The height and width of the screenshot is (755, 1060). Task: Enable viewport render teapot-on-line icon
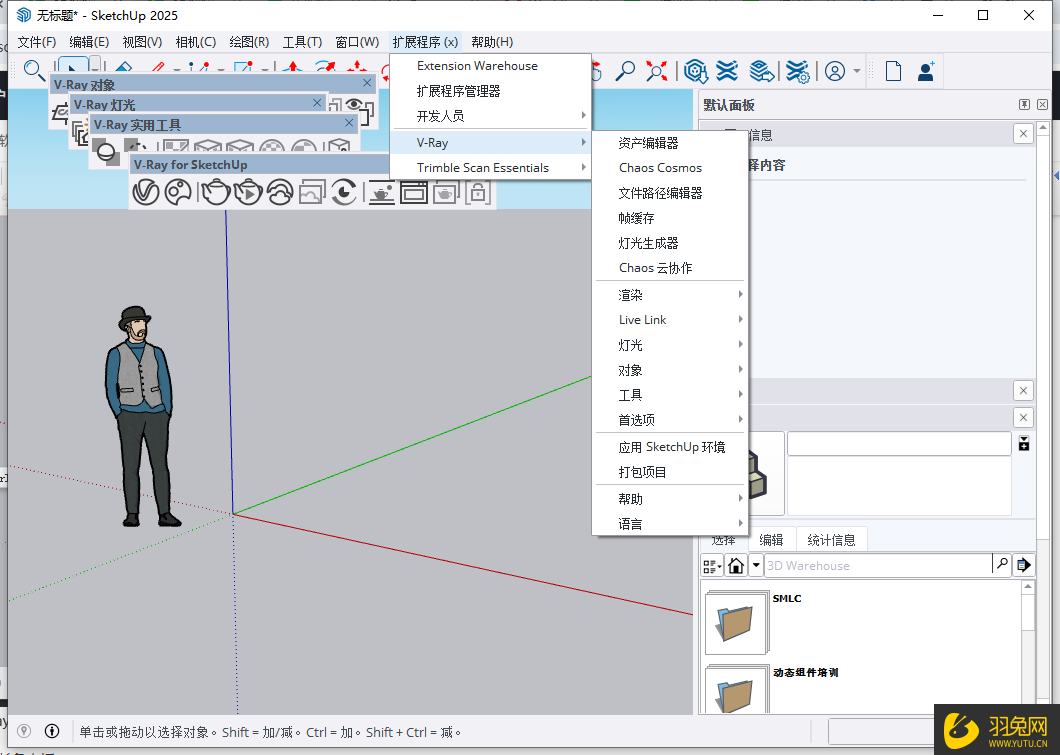(382, 192)
